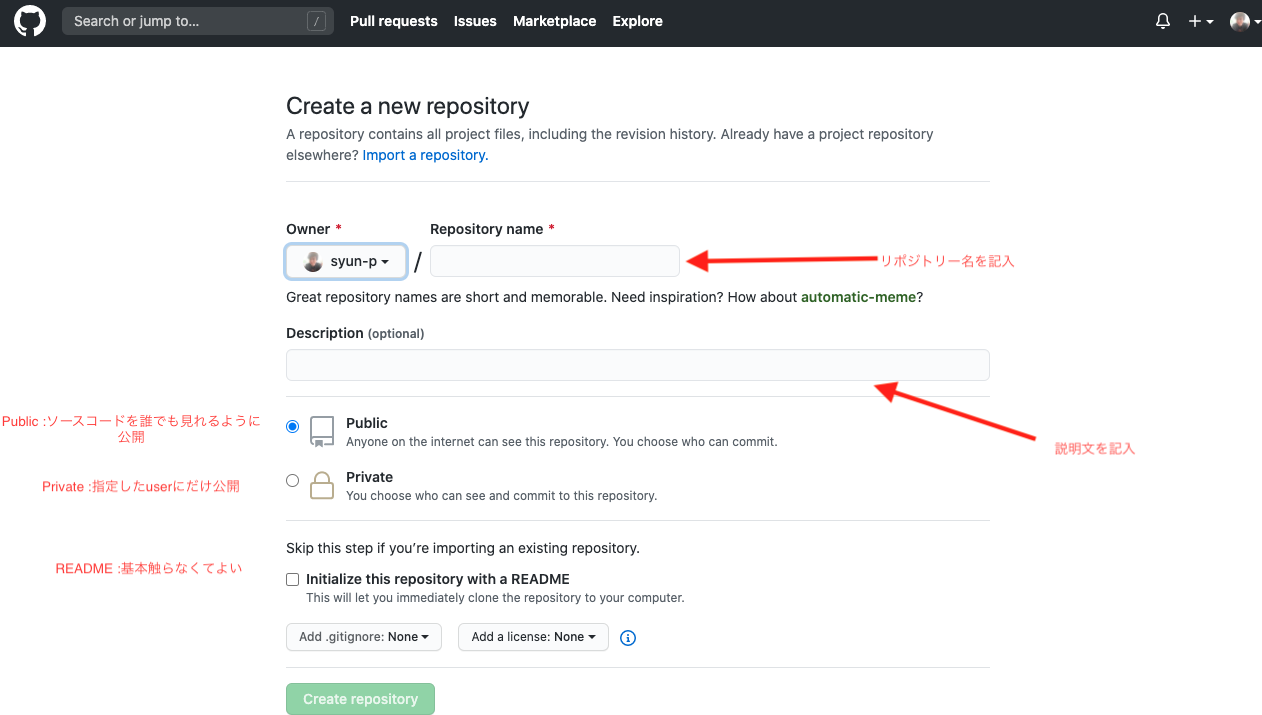Click the Private option label

coord(369,477)
